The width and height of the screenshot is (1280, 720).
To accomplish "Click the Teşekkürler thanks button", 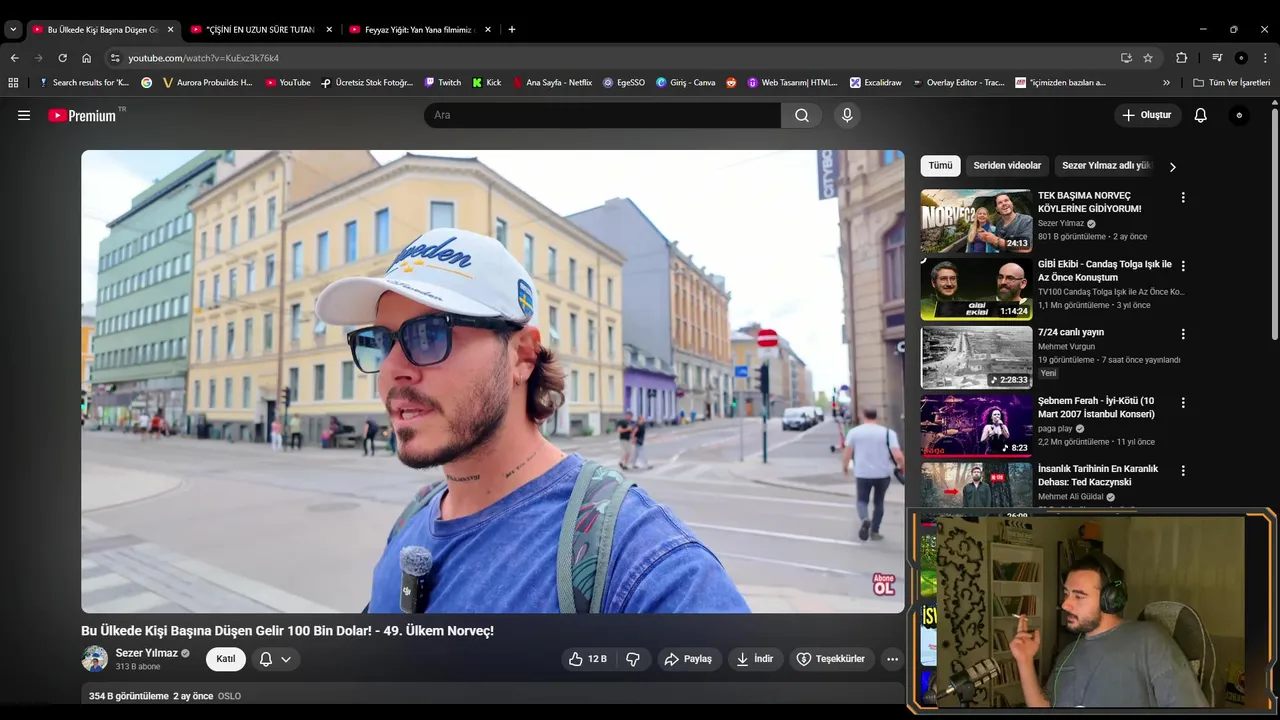I will (x=832, y=659).
